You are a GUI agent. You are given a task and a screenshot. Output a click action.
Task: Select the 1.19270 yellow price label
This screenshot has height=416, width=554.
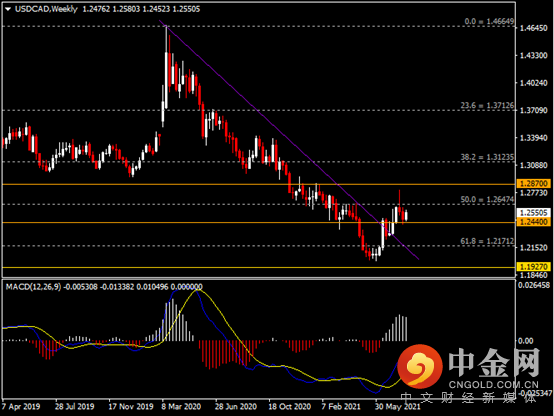(534, 266)
